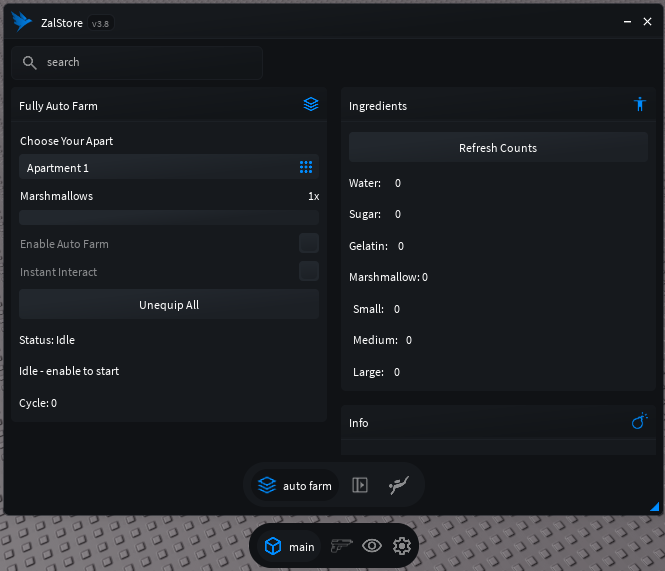Screen dimensions: 665x571
Task: Click the bomb icon in Info header
Action: tap(640, 422)
